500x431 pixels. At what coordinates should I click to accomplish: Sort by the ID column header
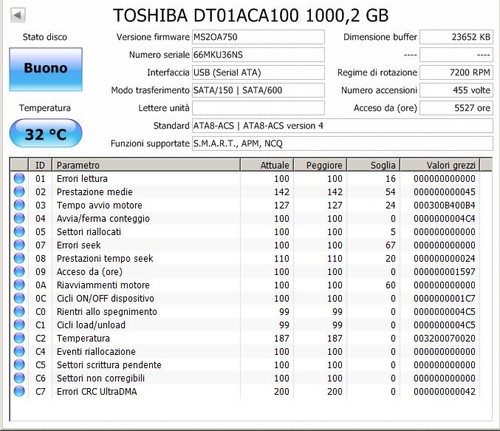(40, 165)
